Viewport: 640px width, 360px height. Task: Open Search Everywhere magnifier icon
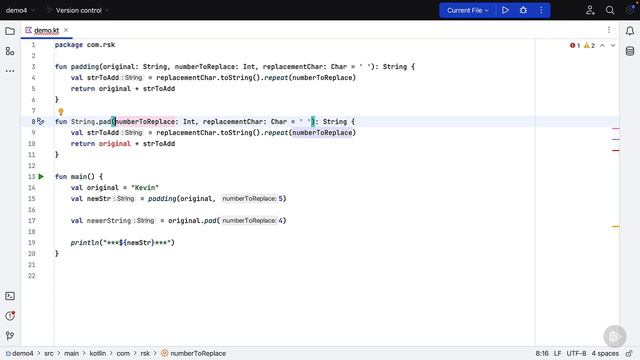point(610,10)
